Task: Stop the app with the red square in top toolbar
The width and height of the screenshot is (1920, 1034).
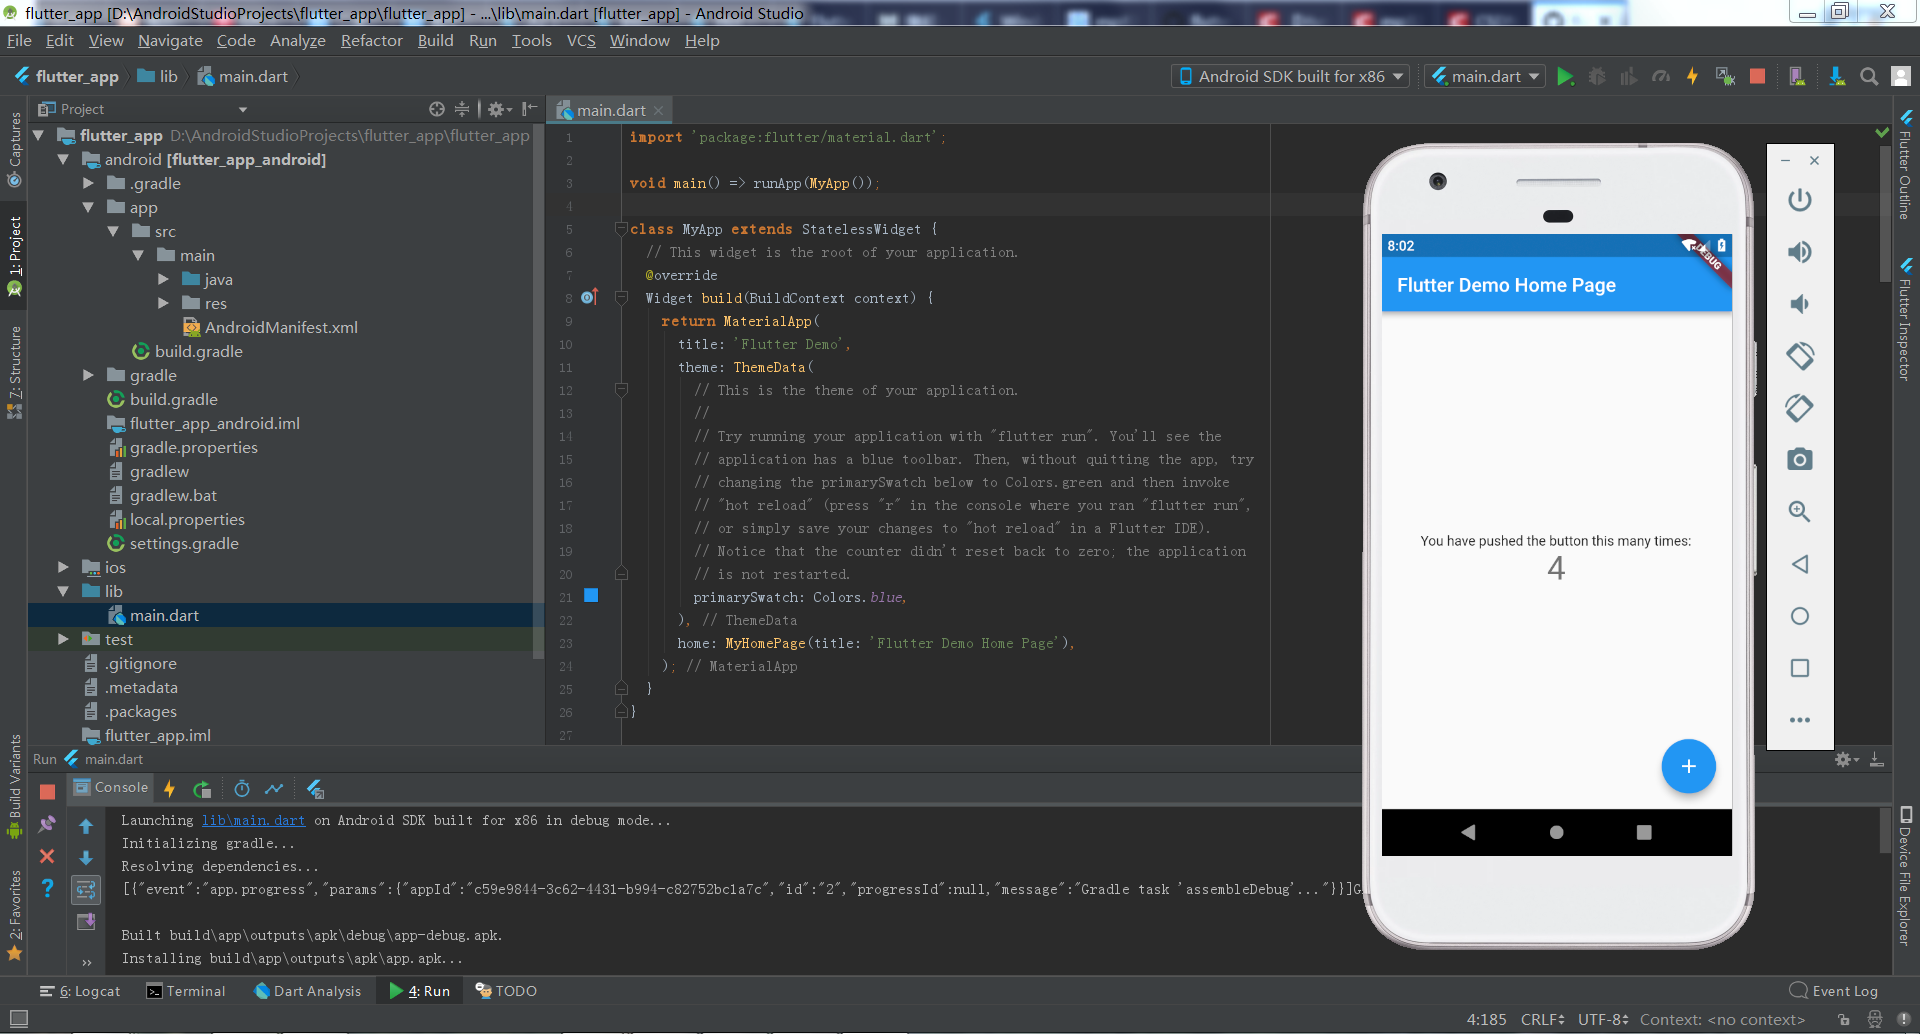Action: [1757, 77]
